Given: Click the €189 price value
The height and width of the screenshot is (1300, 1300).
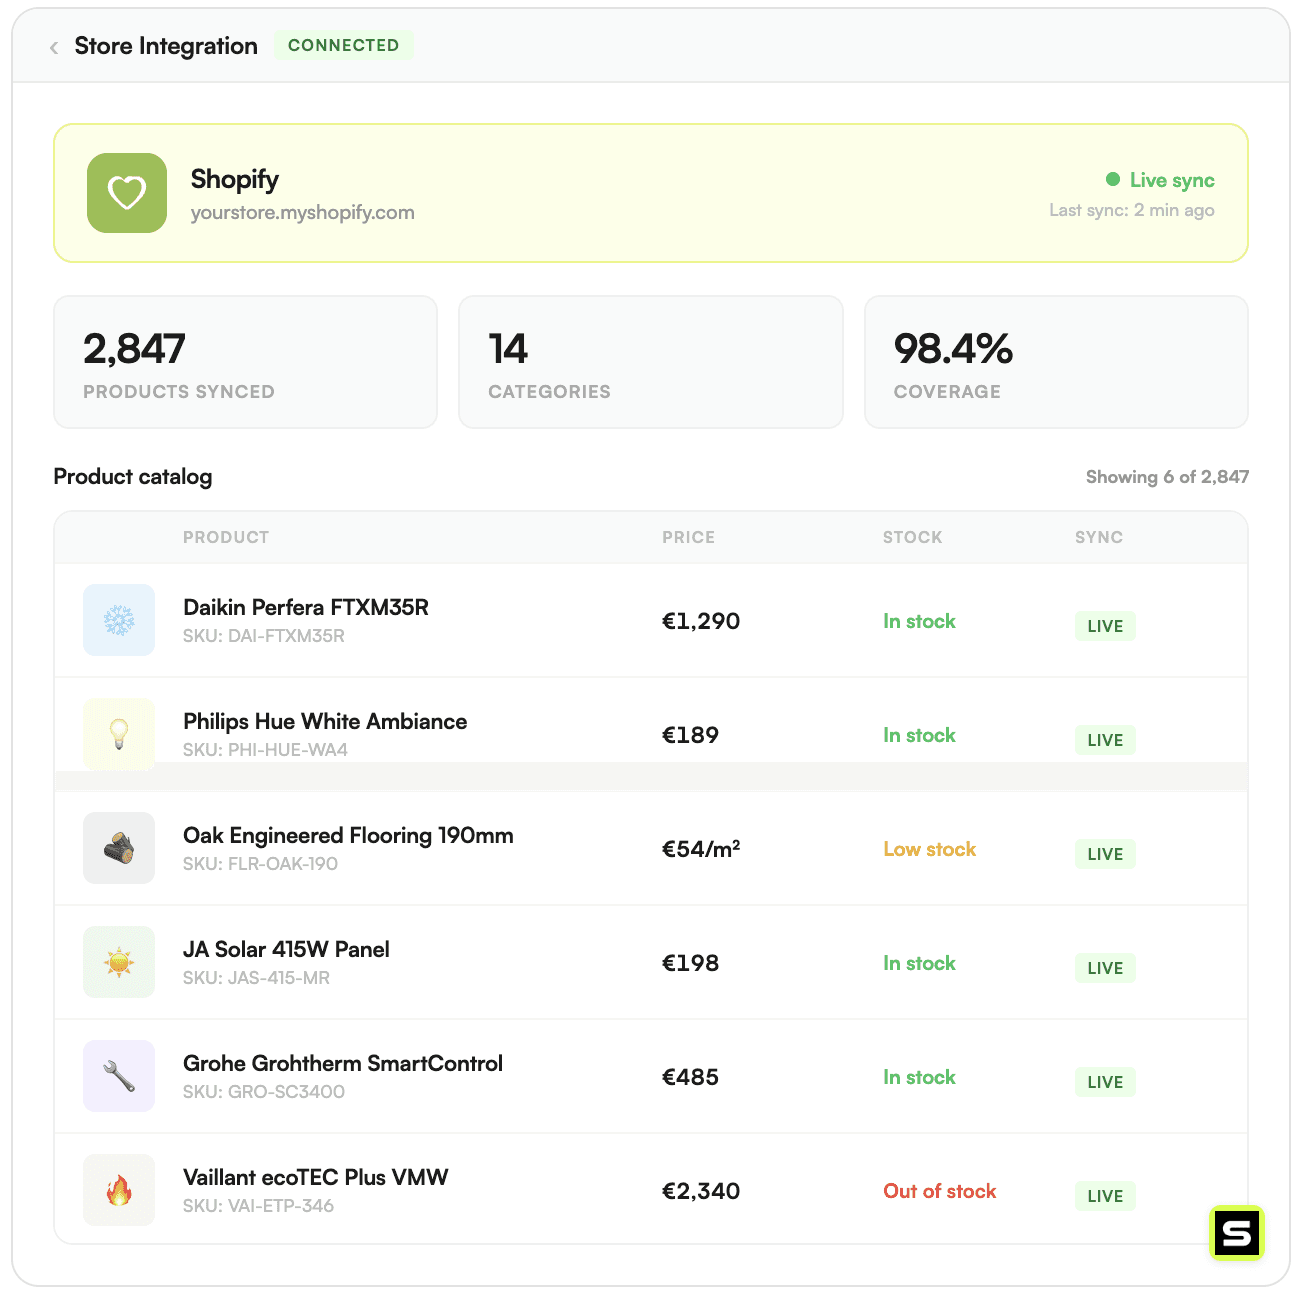Looking at the screenshot, I should tap(690, 735).
